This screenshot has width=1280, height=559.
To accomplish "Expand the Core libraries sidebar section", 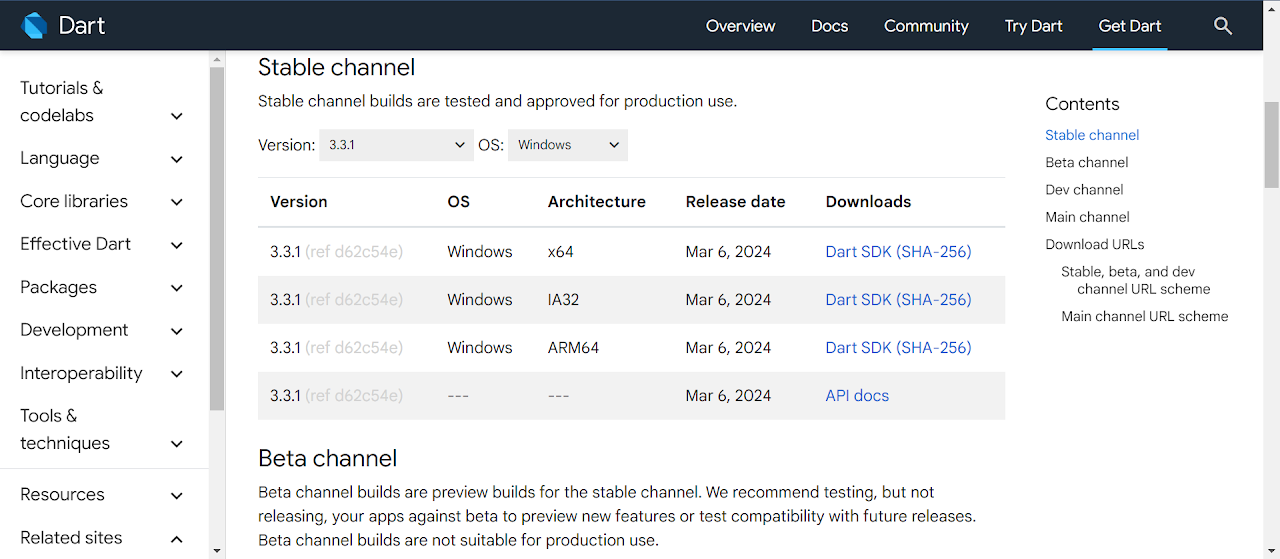I will point(103,201).
